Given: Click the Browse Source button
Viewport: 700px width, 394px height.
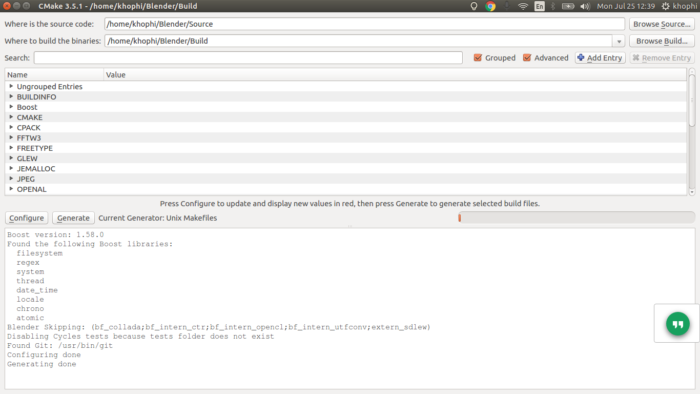Looking at the screenshot, I should (x=662, y=24).
